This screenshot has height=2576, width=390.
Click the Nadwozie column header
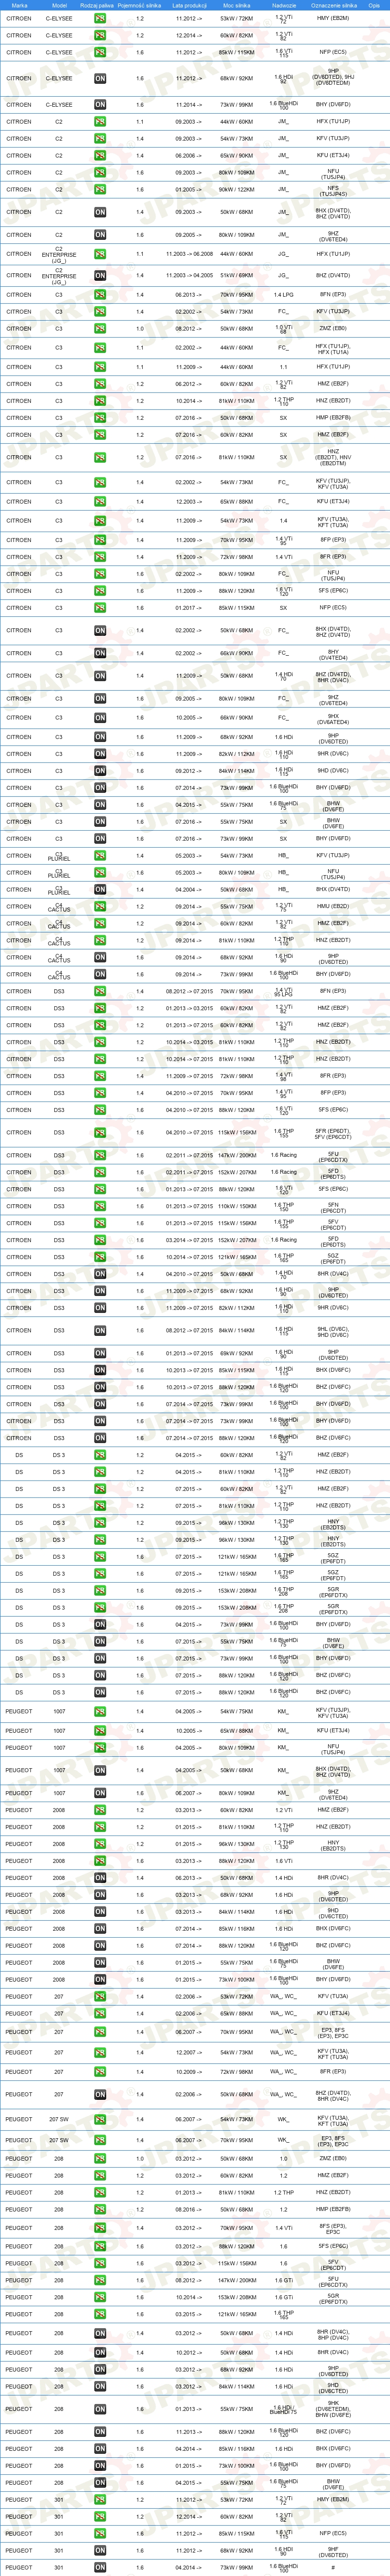pyautogui.click(x=284, y=5)
